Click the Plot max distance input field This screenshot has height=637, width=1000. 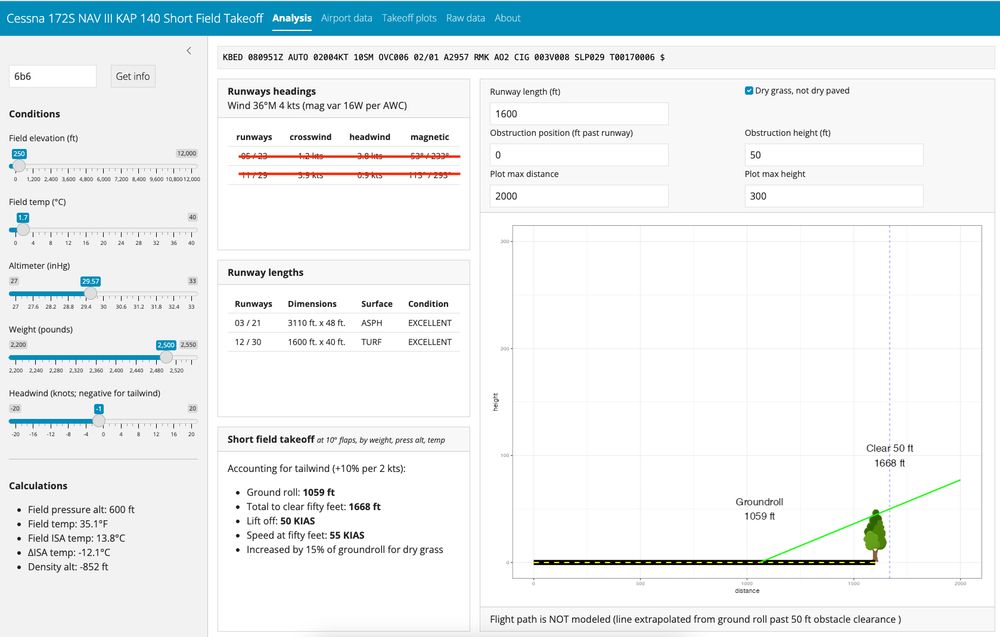579,196
